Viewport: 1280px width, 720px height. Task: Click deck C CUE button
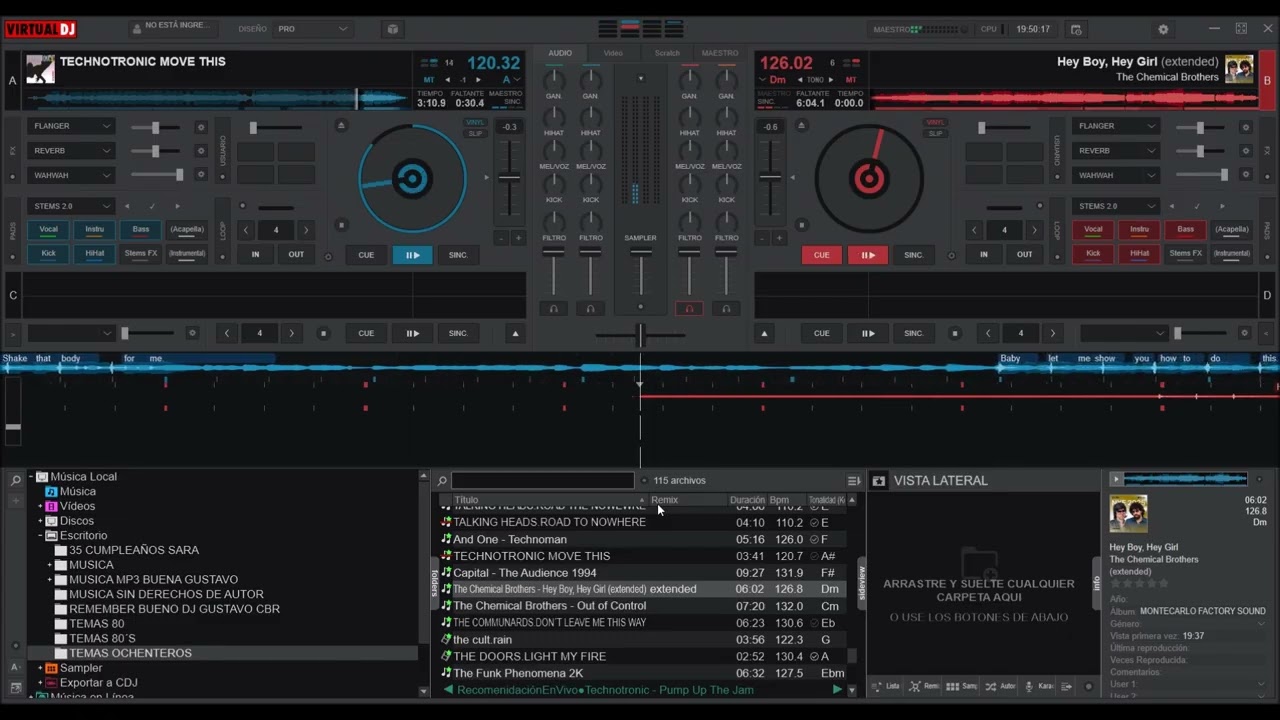366,333
